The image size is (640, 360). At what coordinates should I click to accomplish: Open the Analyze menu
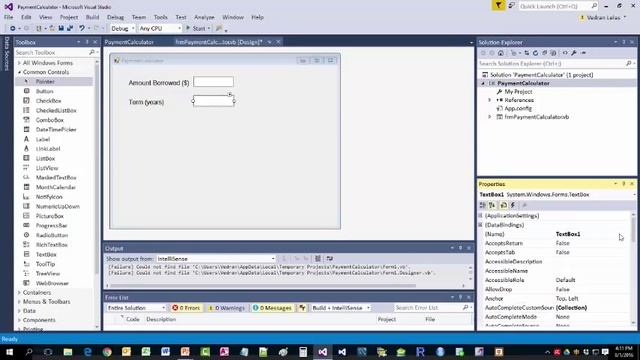pyautogui.click(x=204, y=17)
